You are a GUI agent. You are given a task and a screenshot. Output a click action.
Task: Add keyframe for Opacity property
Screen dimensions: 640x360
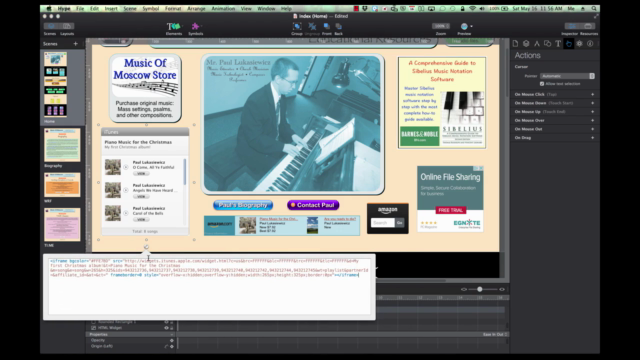pos(171,340)
